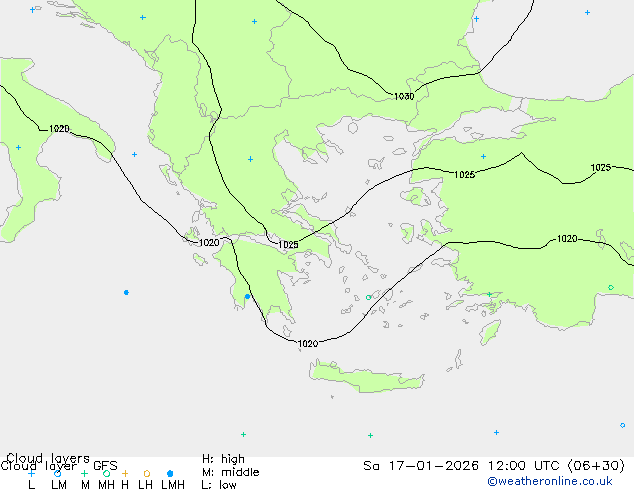Click the 1020 isobar label over Italy
Viewport: 634px width, 490px height.
(x=59, y=129)
